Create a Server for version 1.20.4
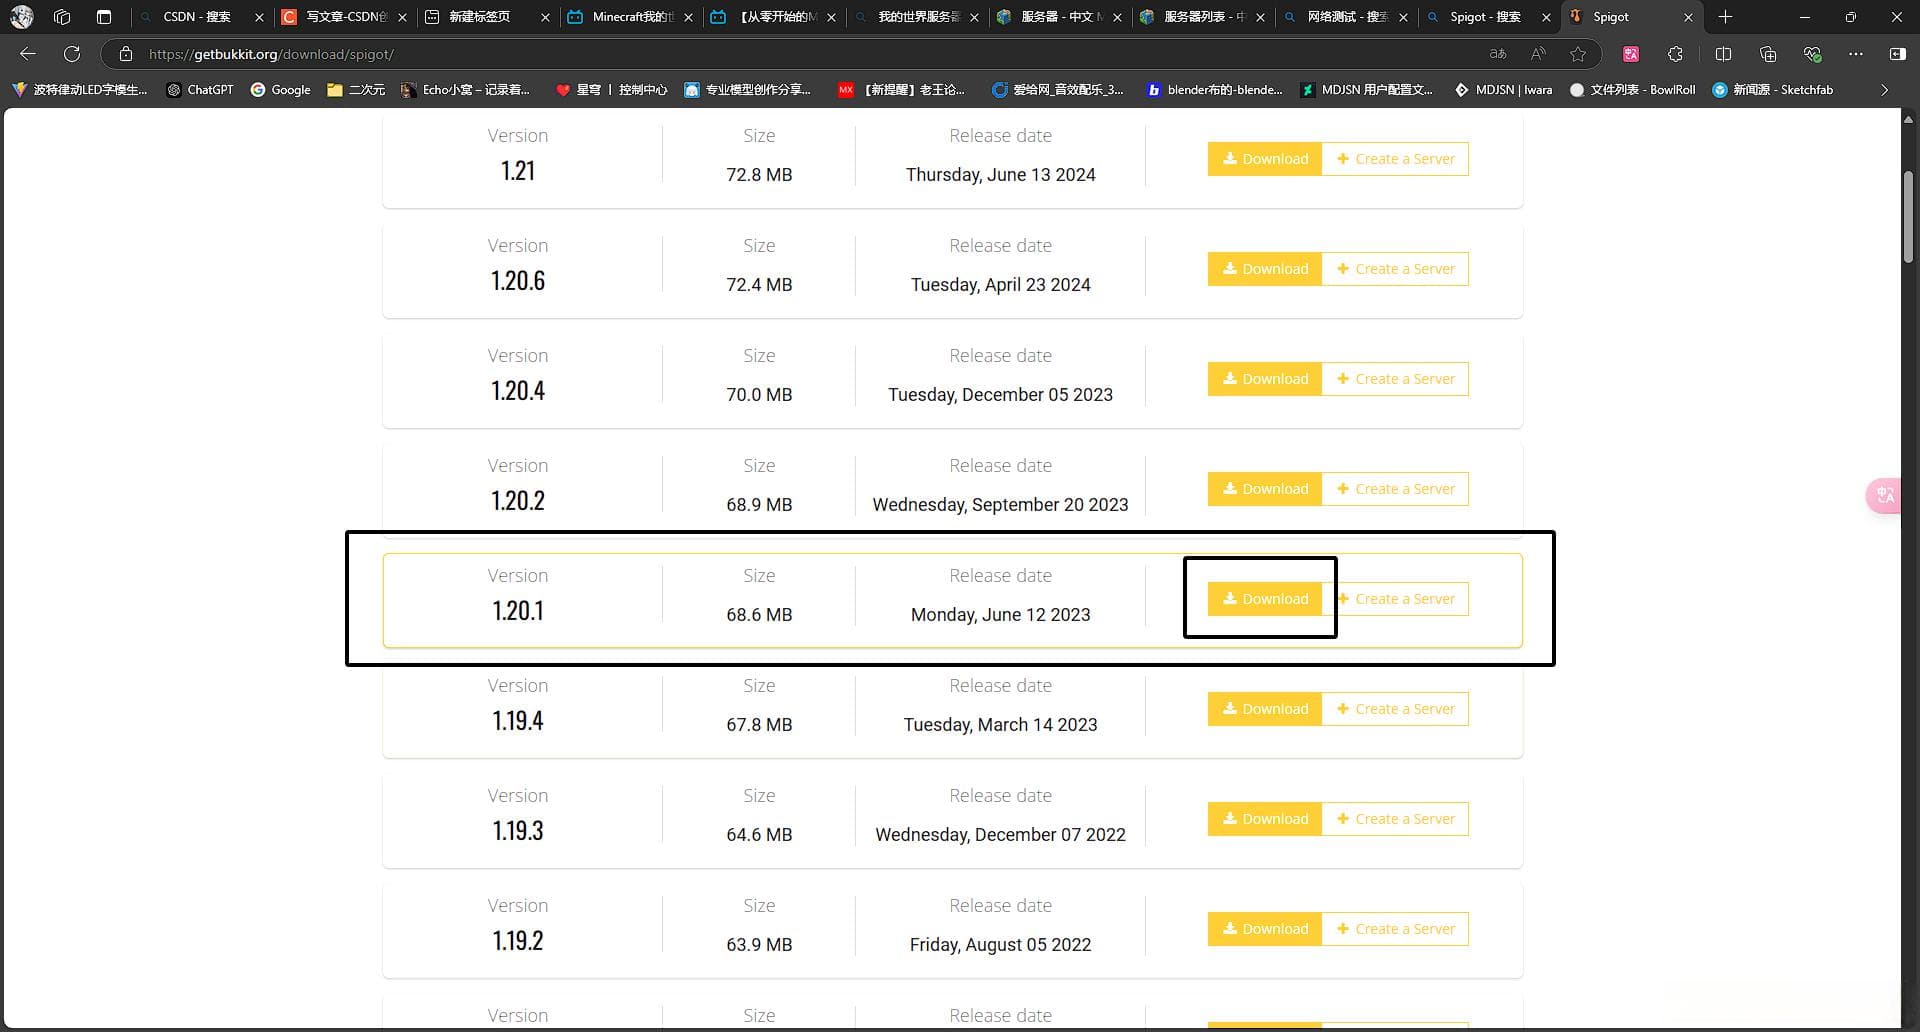Viewport: 1920px width, 1032px height. [1395, 379]
